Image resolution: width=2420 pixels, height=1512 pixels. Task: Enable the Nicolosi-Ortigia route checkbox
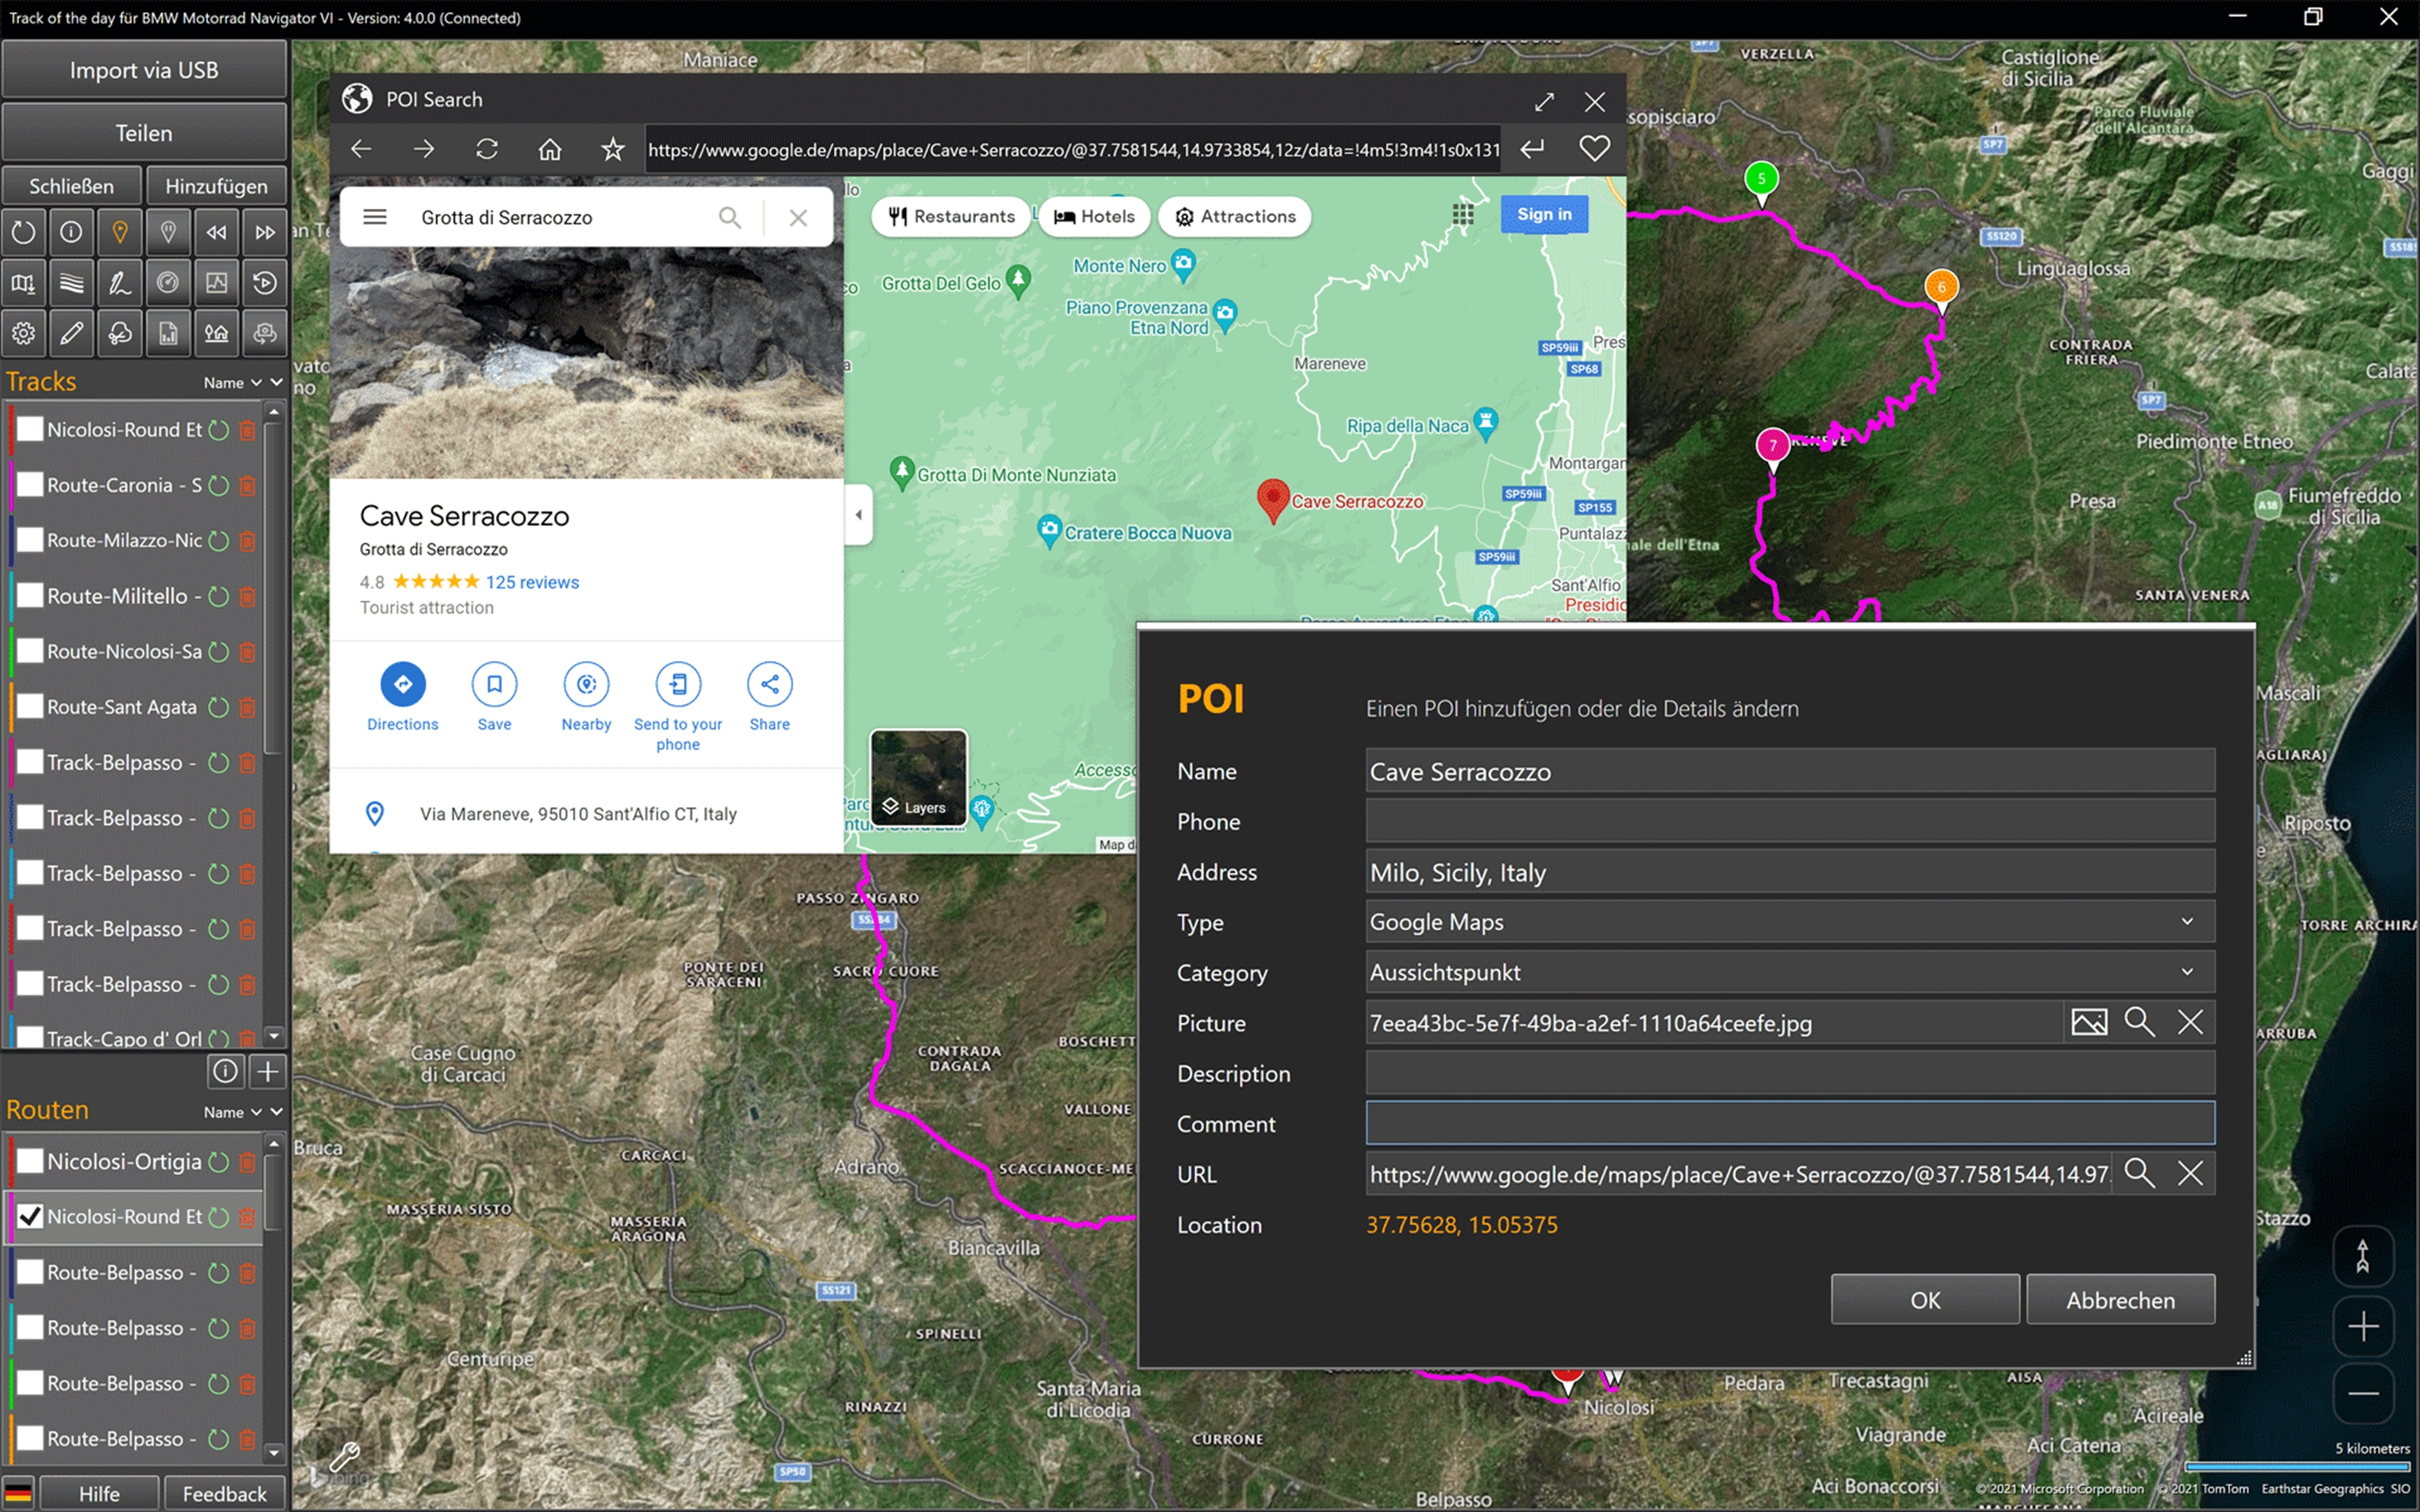[x=31, y=1161]
